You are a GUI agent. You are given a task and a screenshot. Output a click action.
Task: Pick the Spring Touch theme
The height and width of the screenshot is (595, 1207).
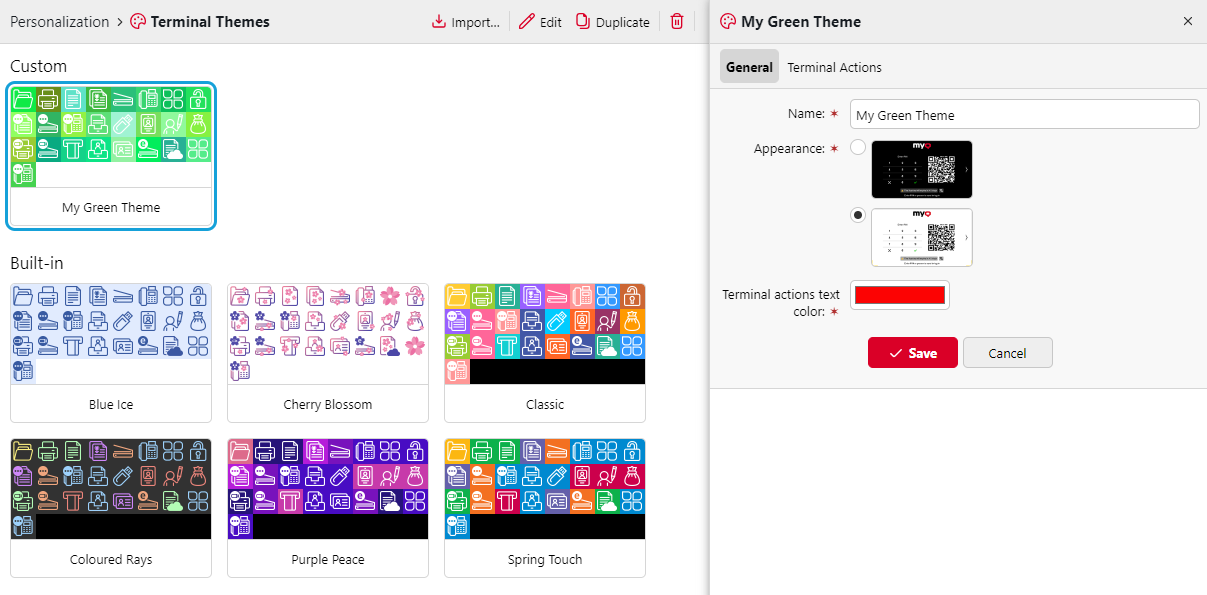click(x=545, y=507)
